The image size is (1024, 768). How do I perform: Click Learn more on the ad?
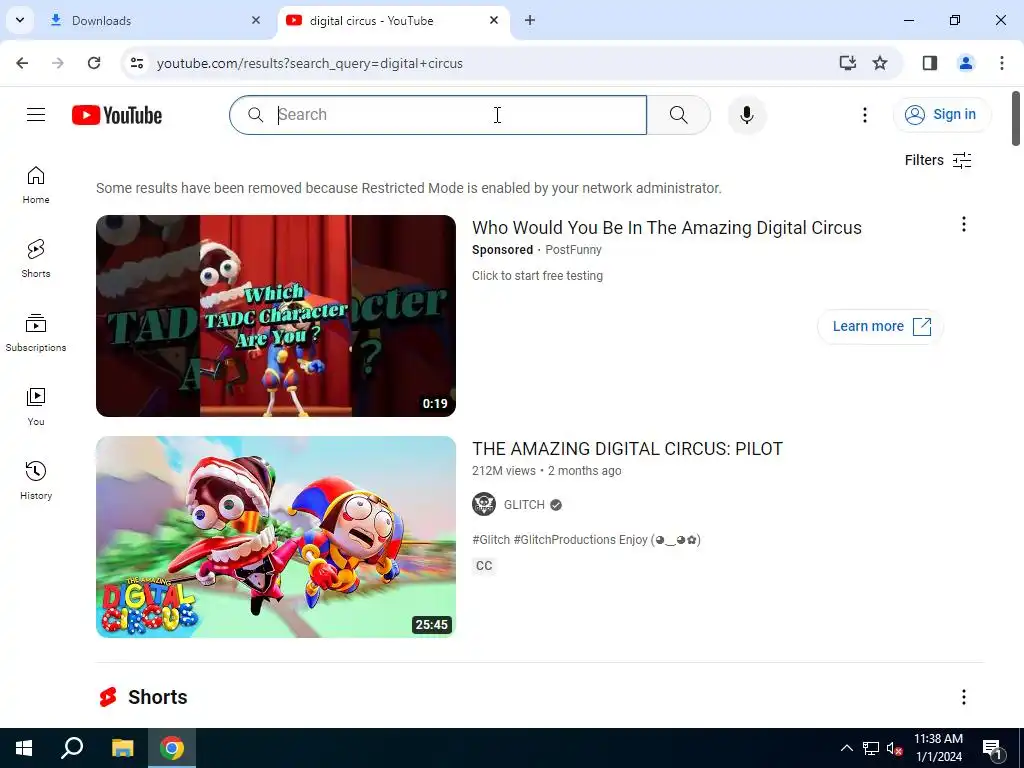pos(880,326)
